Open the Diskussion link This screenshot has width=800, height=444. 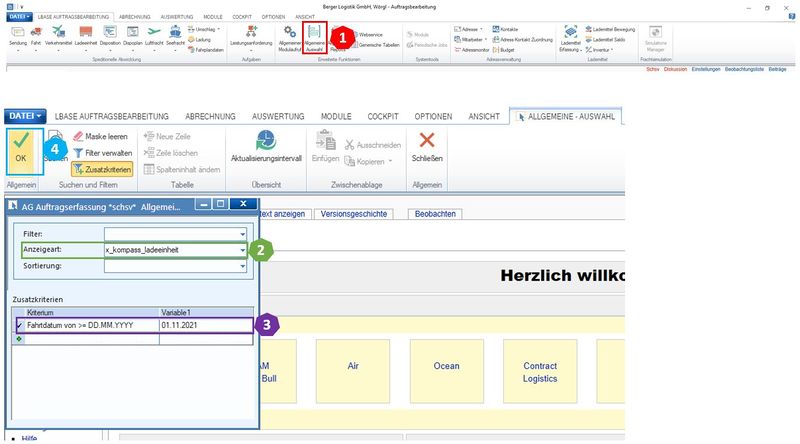675,69
